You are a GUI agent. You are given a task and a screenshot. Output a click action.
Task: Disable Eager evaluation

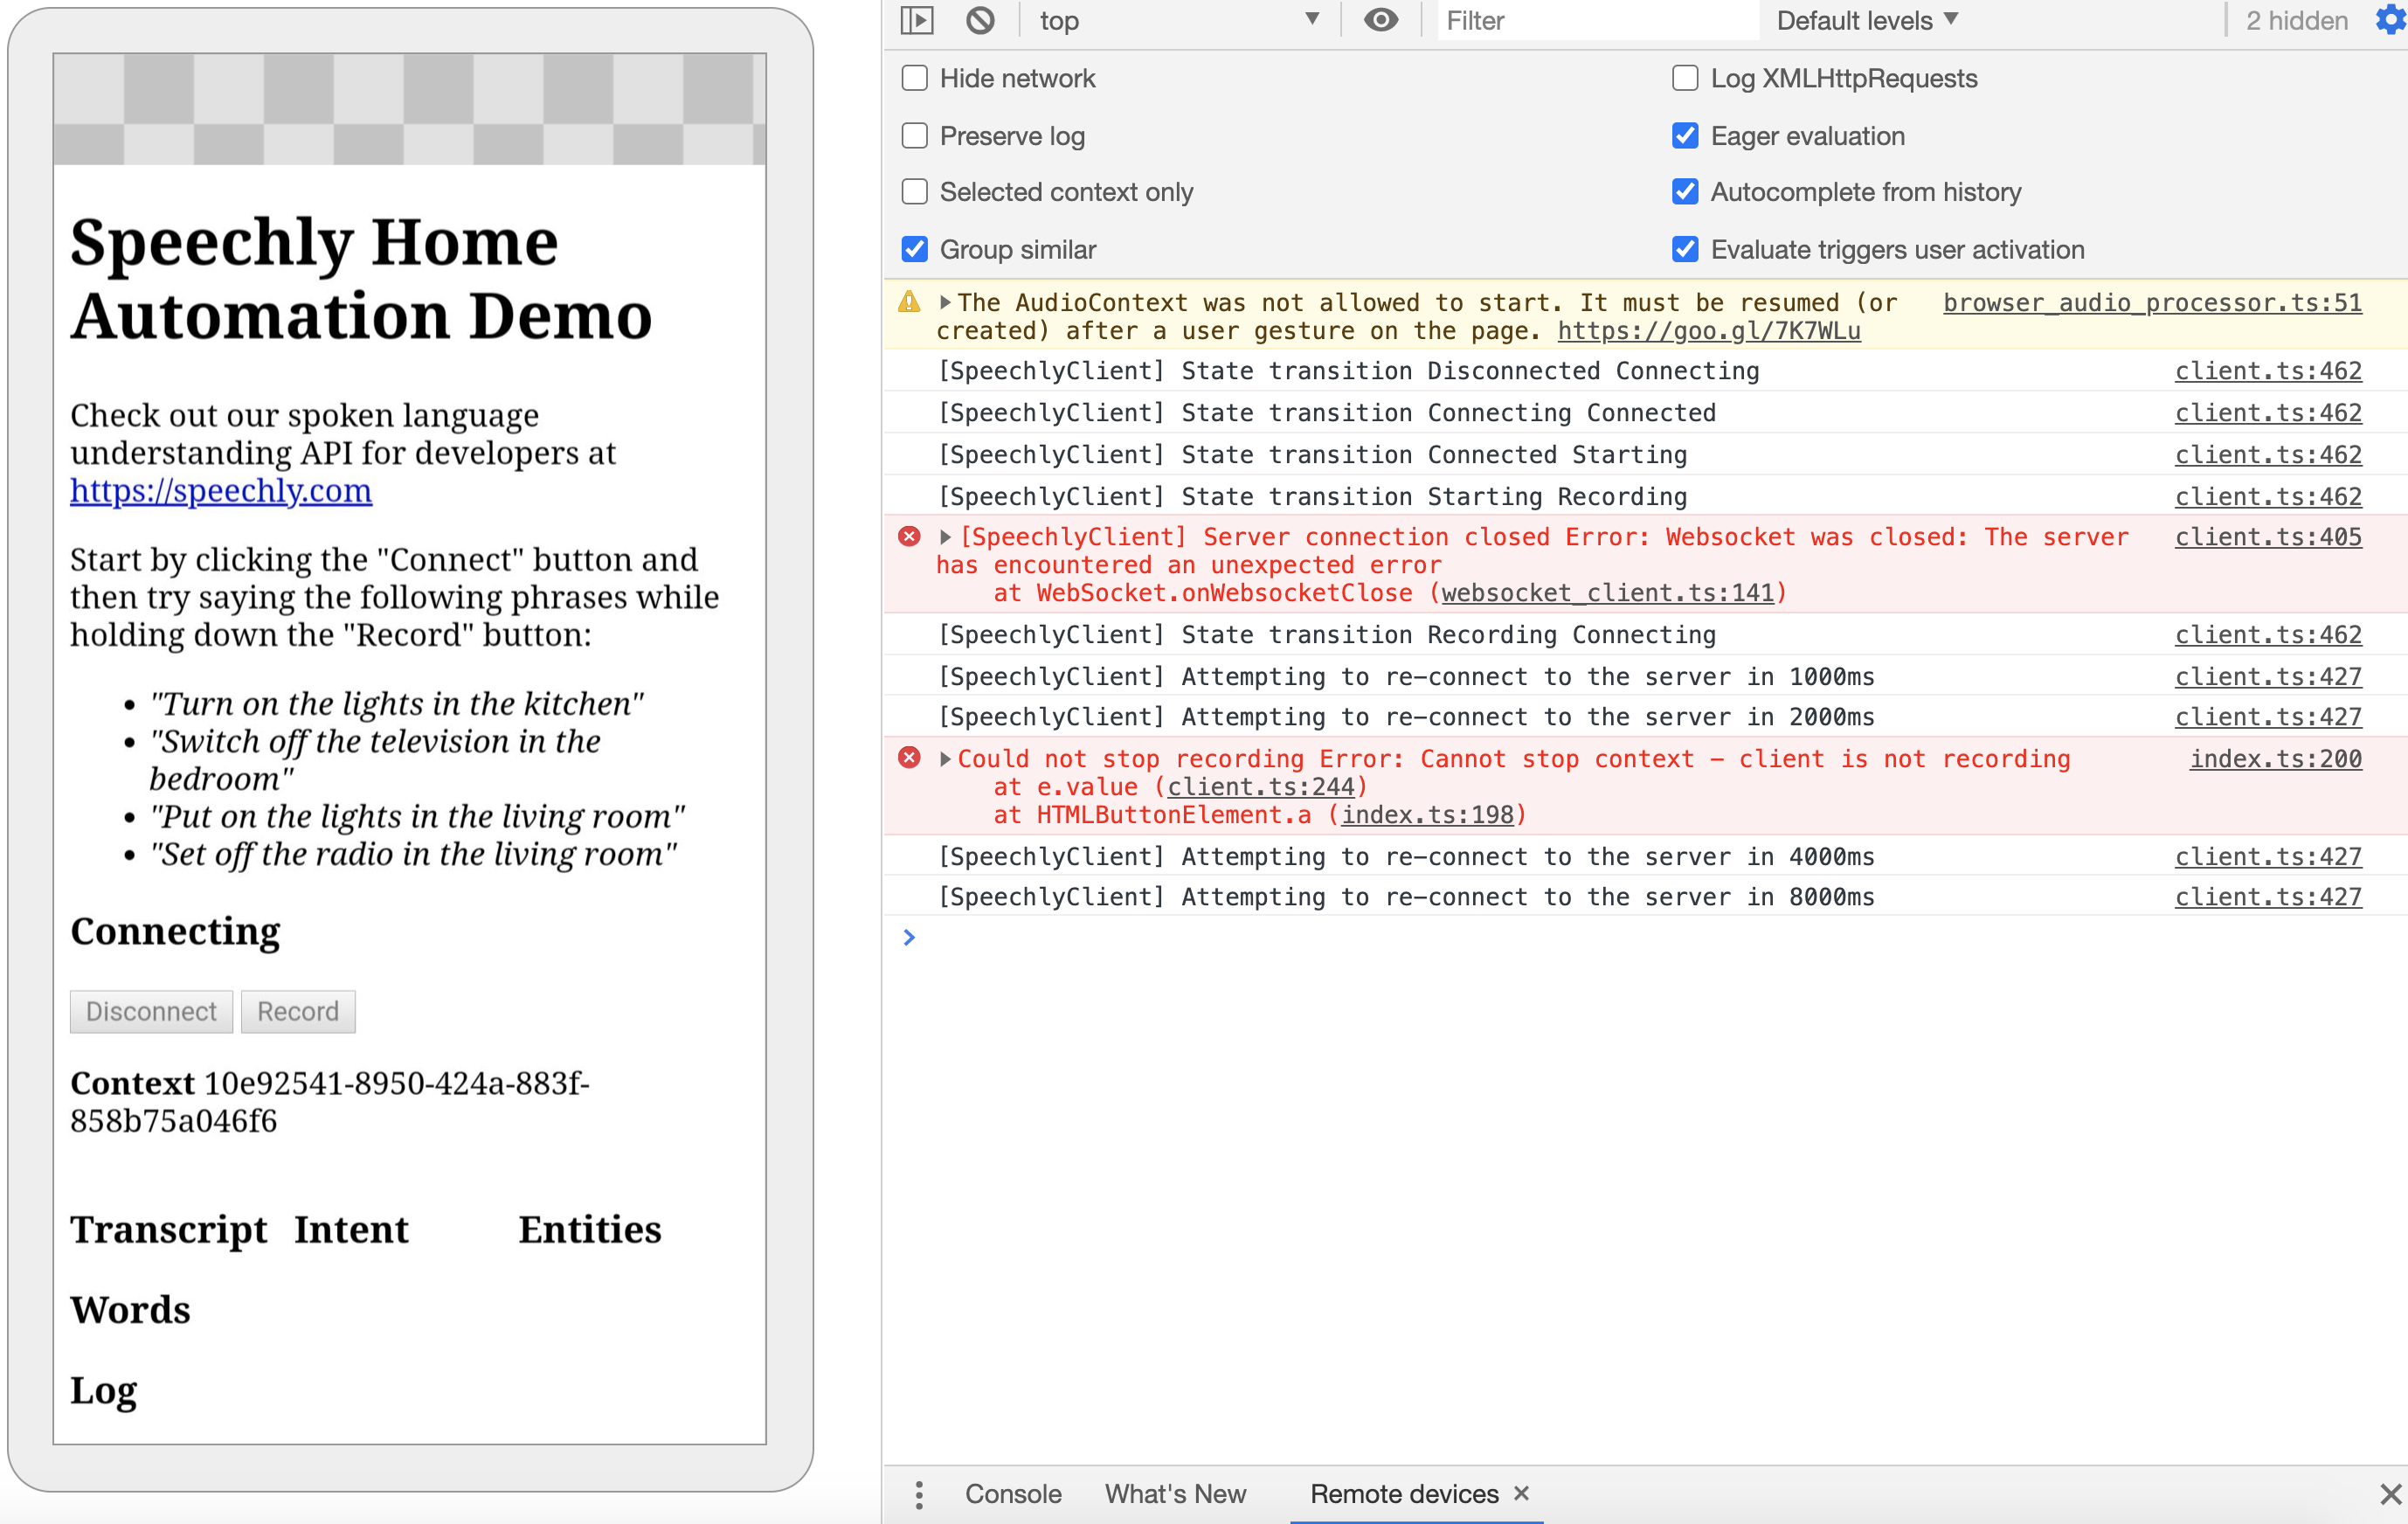1685,136
